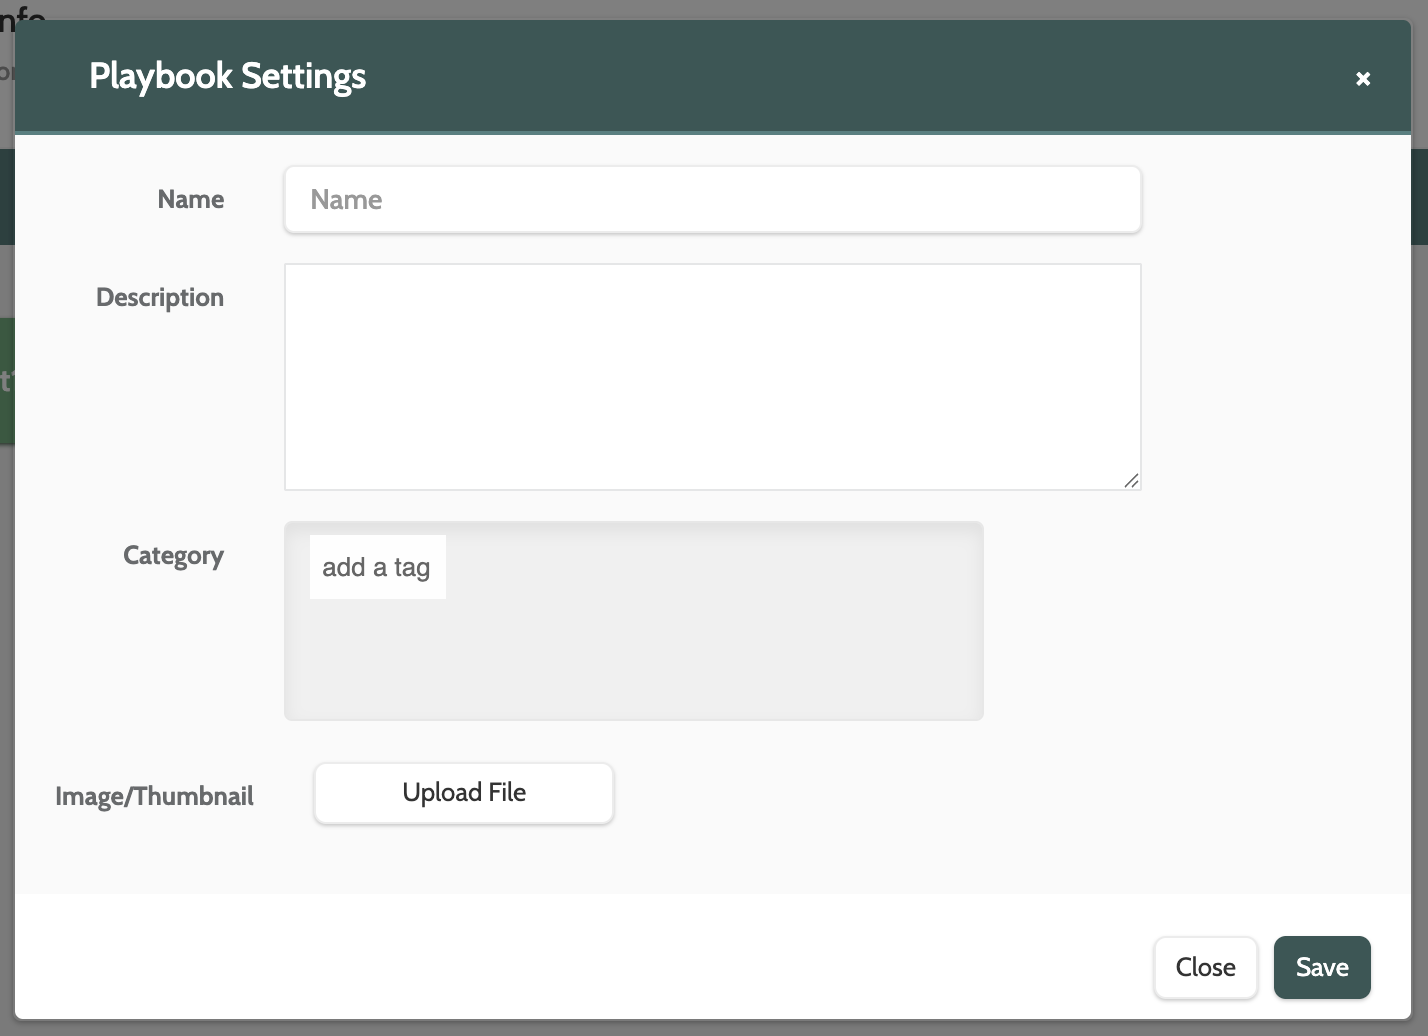Screen dimensions: 1428x1036
Task: Save the playbook settings
Action: [x=1321, y=967]
